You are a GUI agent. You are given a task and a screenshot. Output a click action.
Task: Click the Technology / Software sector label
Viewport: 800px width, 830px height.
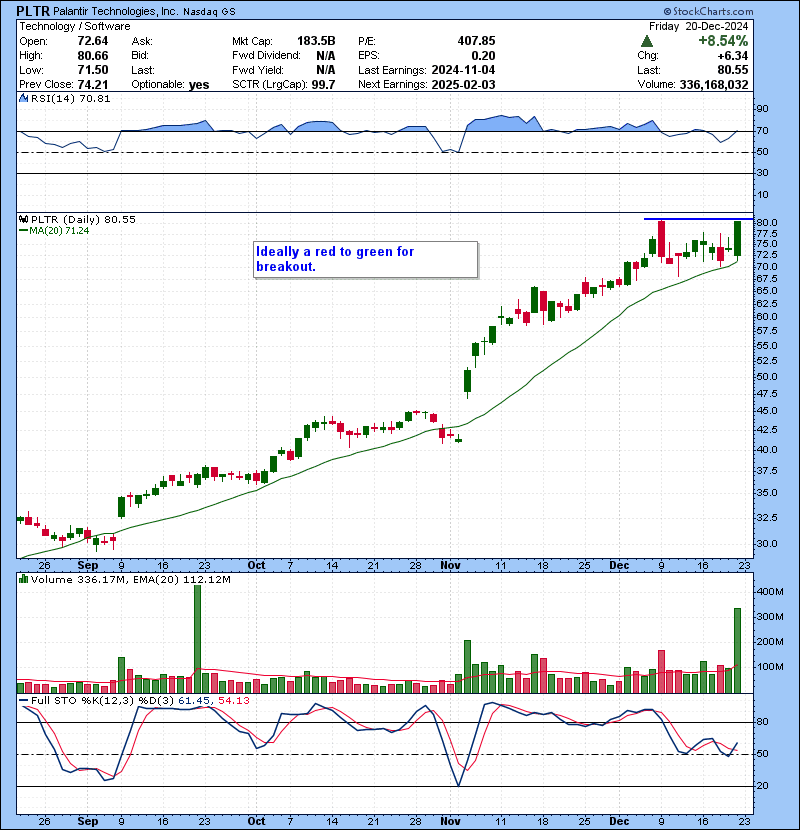point(75,26)
